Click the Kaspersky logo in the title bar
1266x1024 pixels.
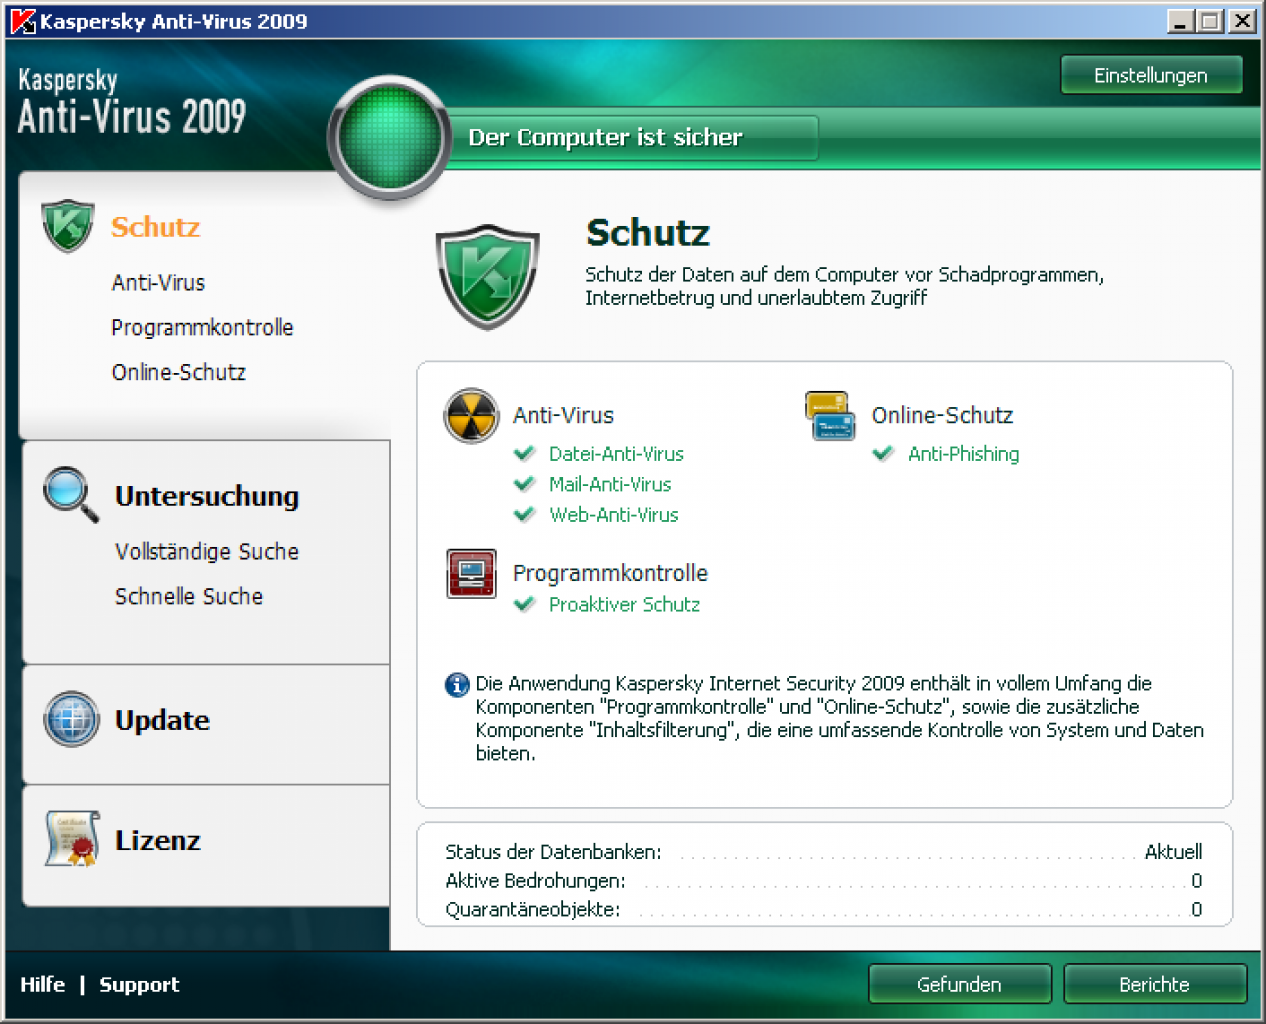22,21
